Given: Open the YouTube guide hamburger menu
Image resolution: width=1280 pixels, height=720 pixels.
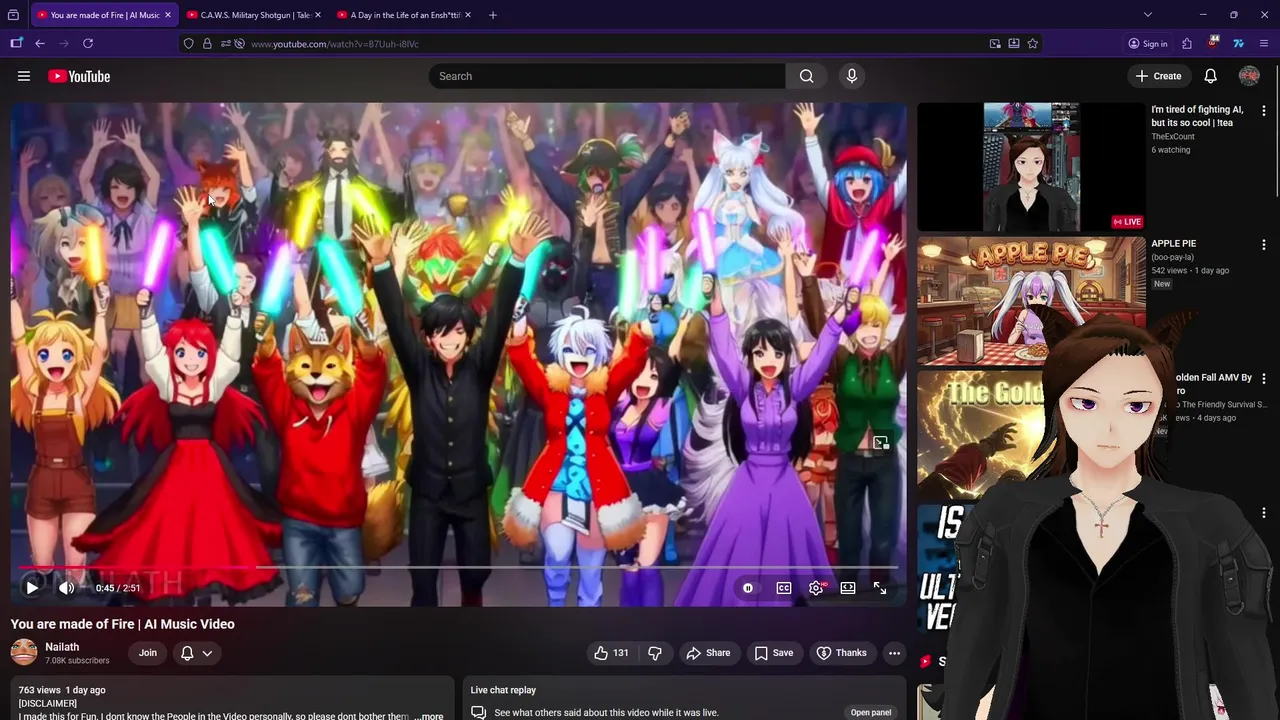Looking at the screenshot, I should coord(24,76).
